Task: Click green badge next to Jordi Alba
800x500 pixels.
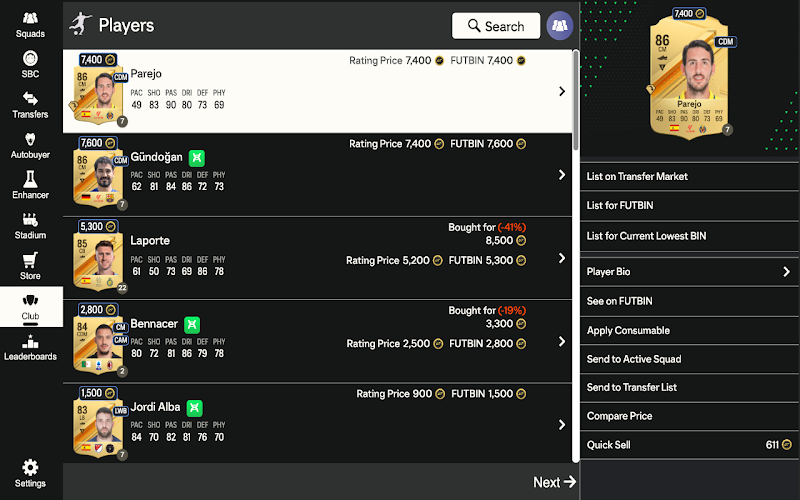Action: [194, 408]
